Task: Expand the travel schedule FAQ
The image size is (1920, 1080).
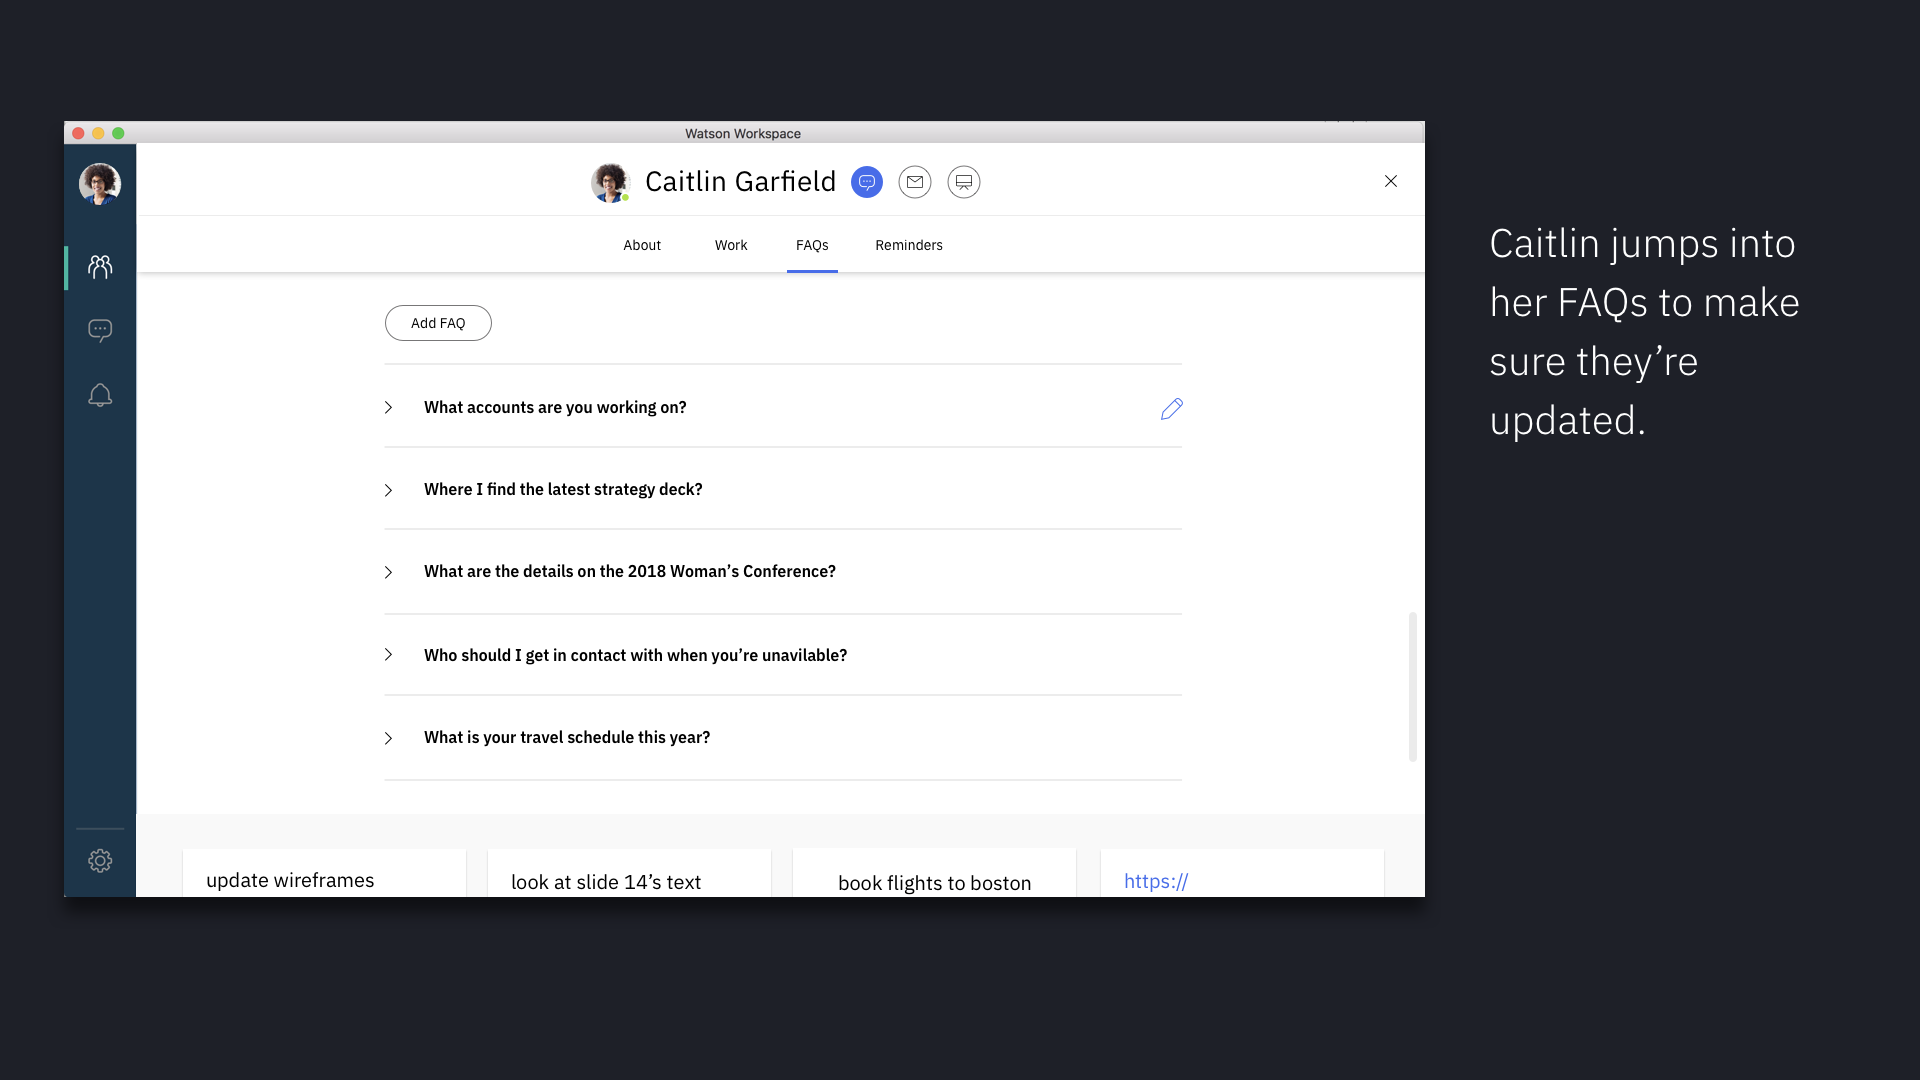Action: [389, 738]
